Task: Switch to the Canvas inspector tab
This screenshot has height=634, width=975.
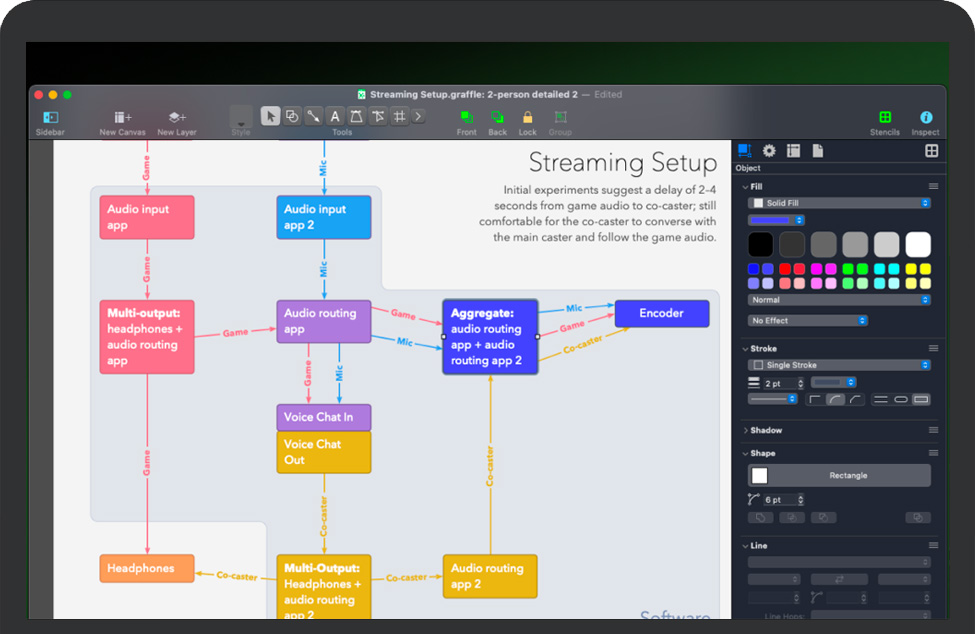Action: [x=793, y=151]
